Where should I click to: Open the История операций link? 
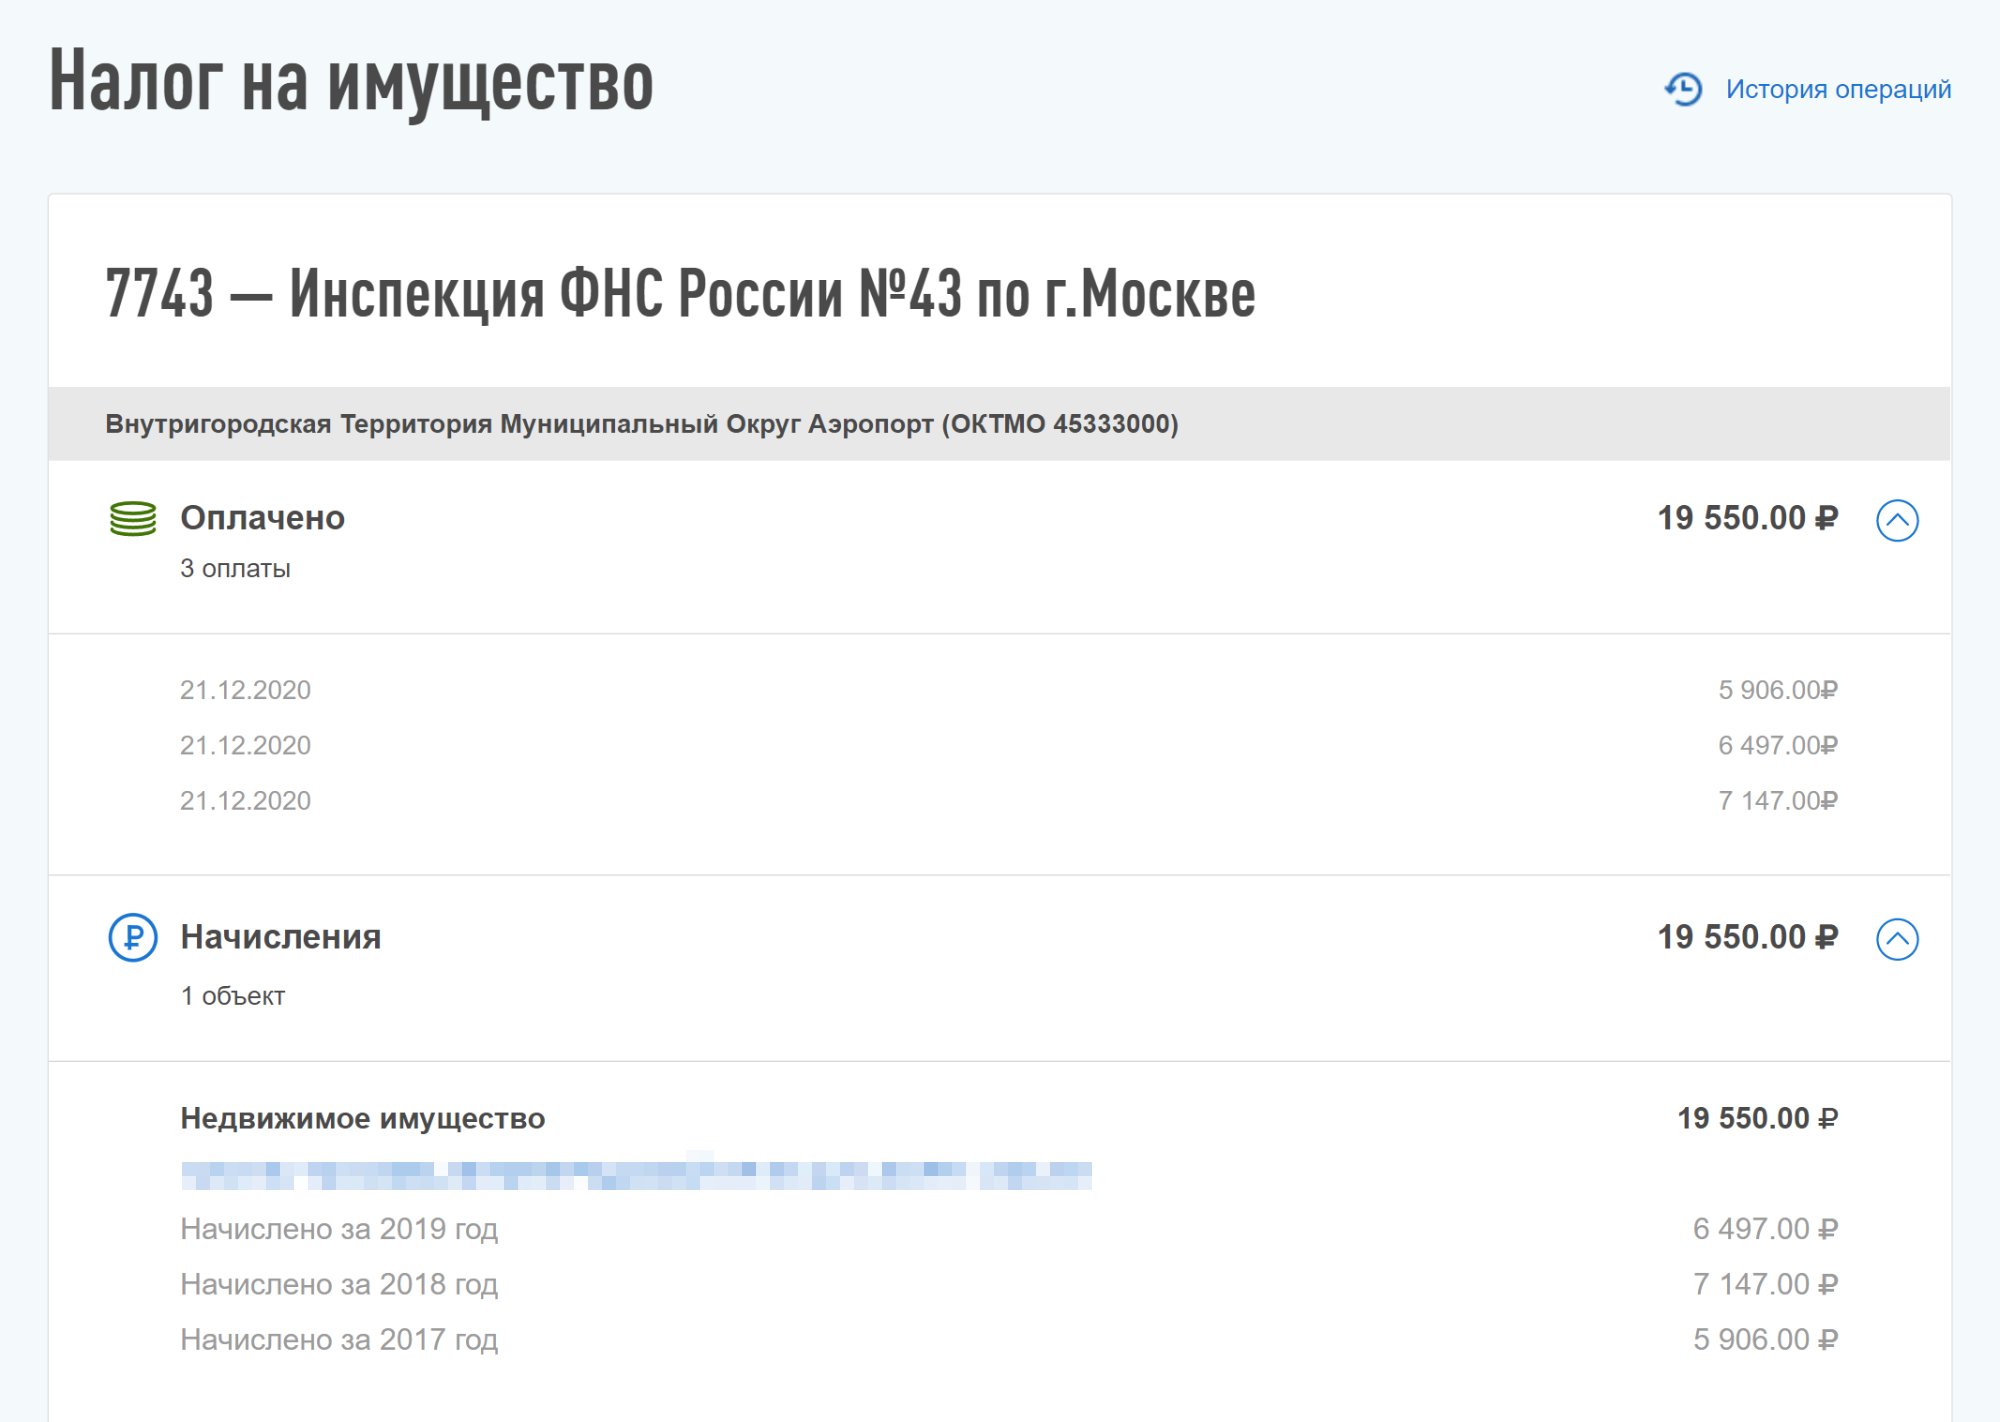1837,89
